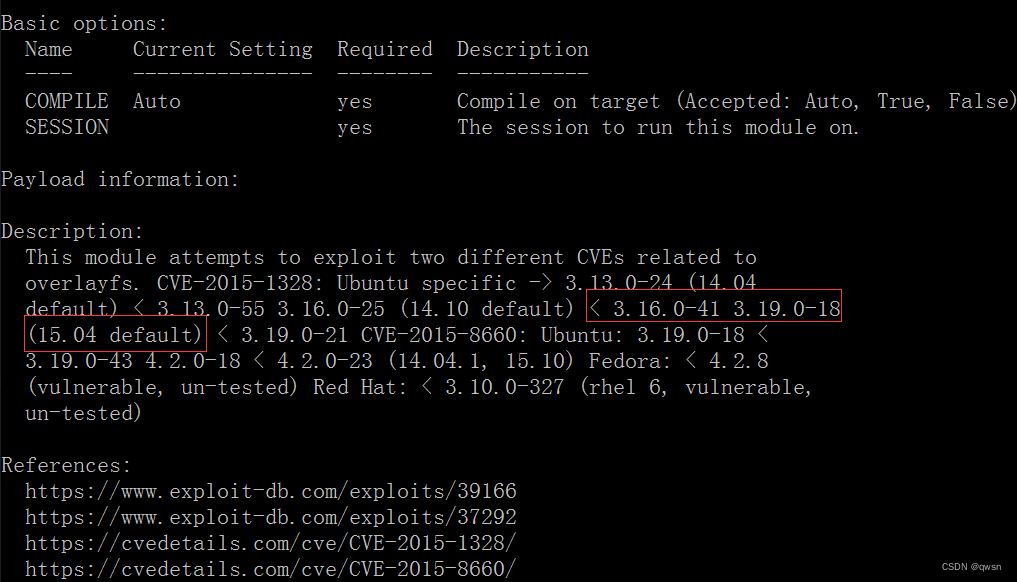Click the "Required" column header
1017x582 pixels.
click(384, 49)
